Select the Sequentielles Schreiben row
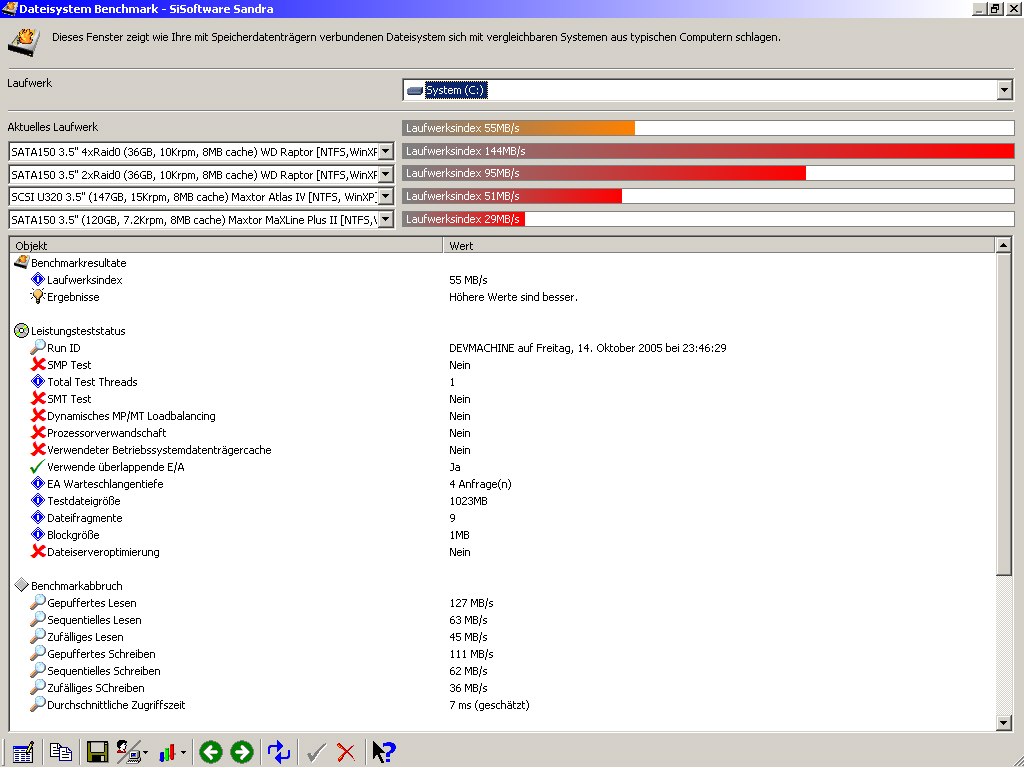The width and height of the screenshot is (1024, 768). [x=503, y=670]
